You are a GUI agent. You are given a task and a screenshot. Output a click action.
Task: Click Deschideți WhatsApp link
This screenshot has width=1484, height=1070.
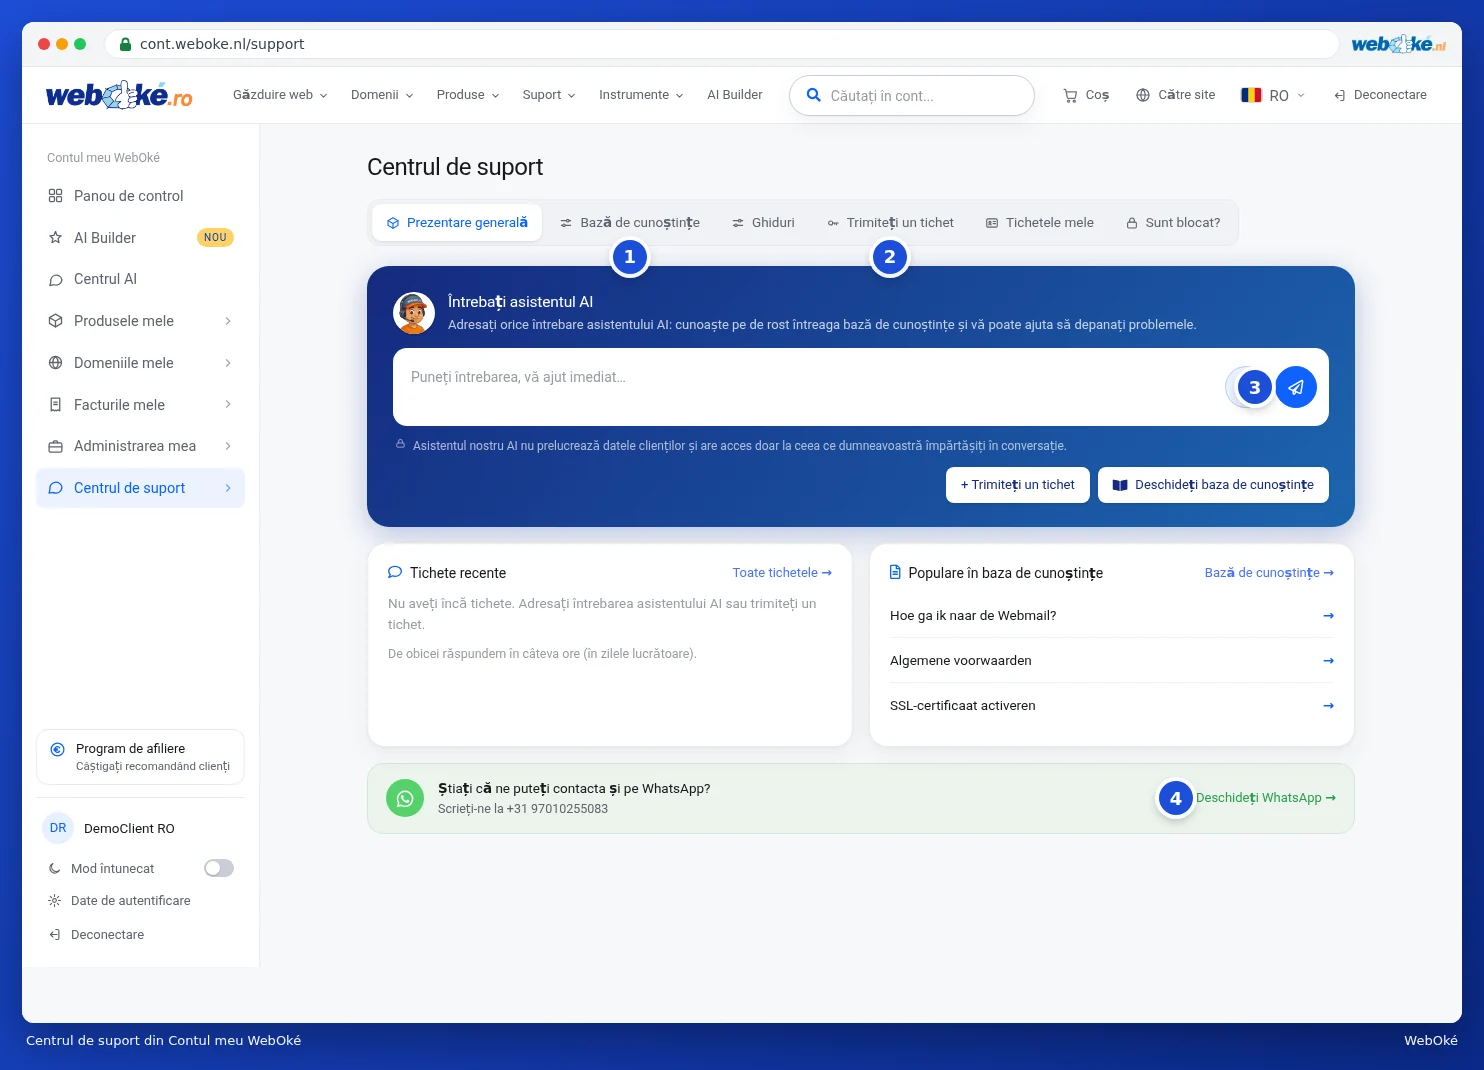1266,798
